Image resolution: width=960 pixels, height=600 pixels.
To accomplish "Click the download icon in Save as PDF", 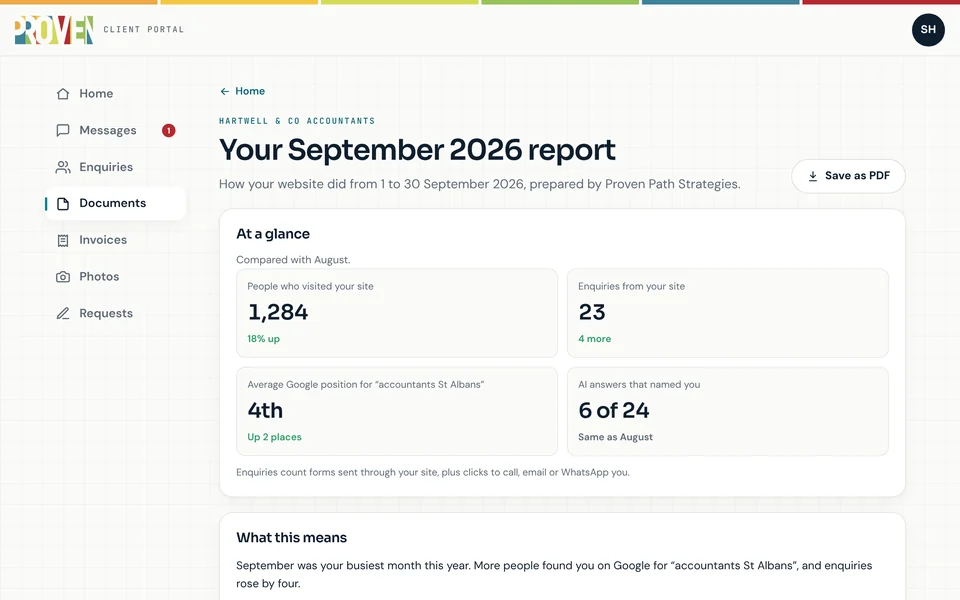I will point(812,176).
